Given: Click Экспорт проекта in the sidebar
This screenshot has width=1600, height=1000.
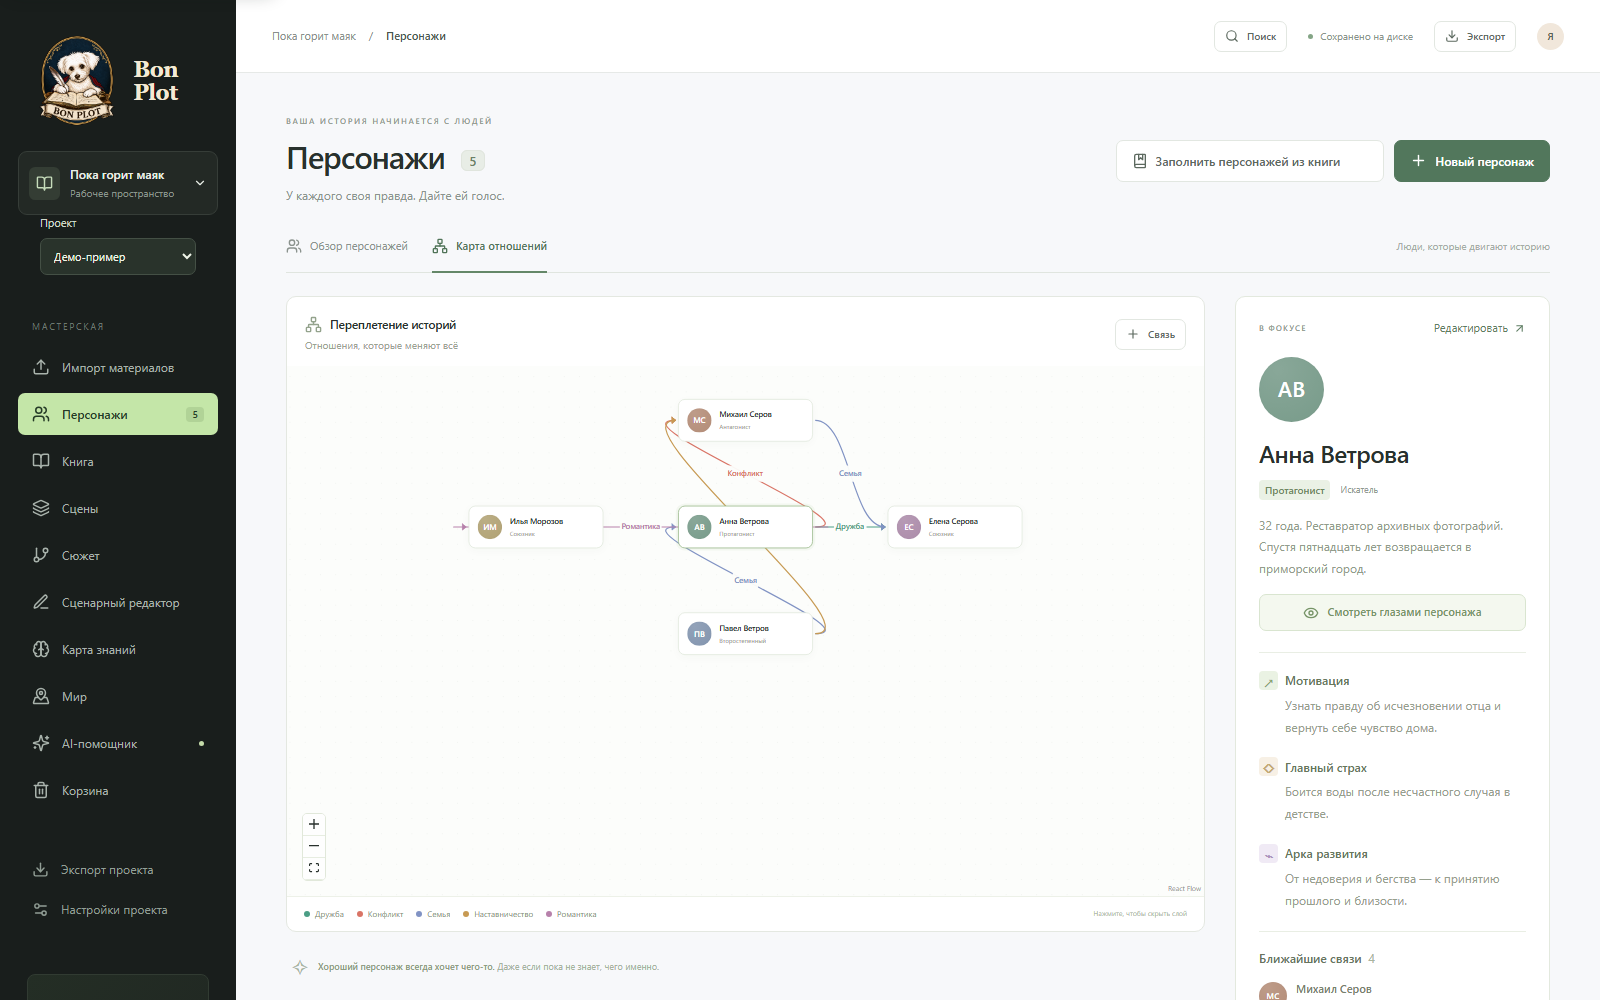Looking at the screenshot, I should coord(118,869).
